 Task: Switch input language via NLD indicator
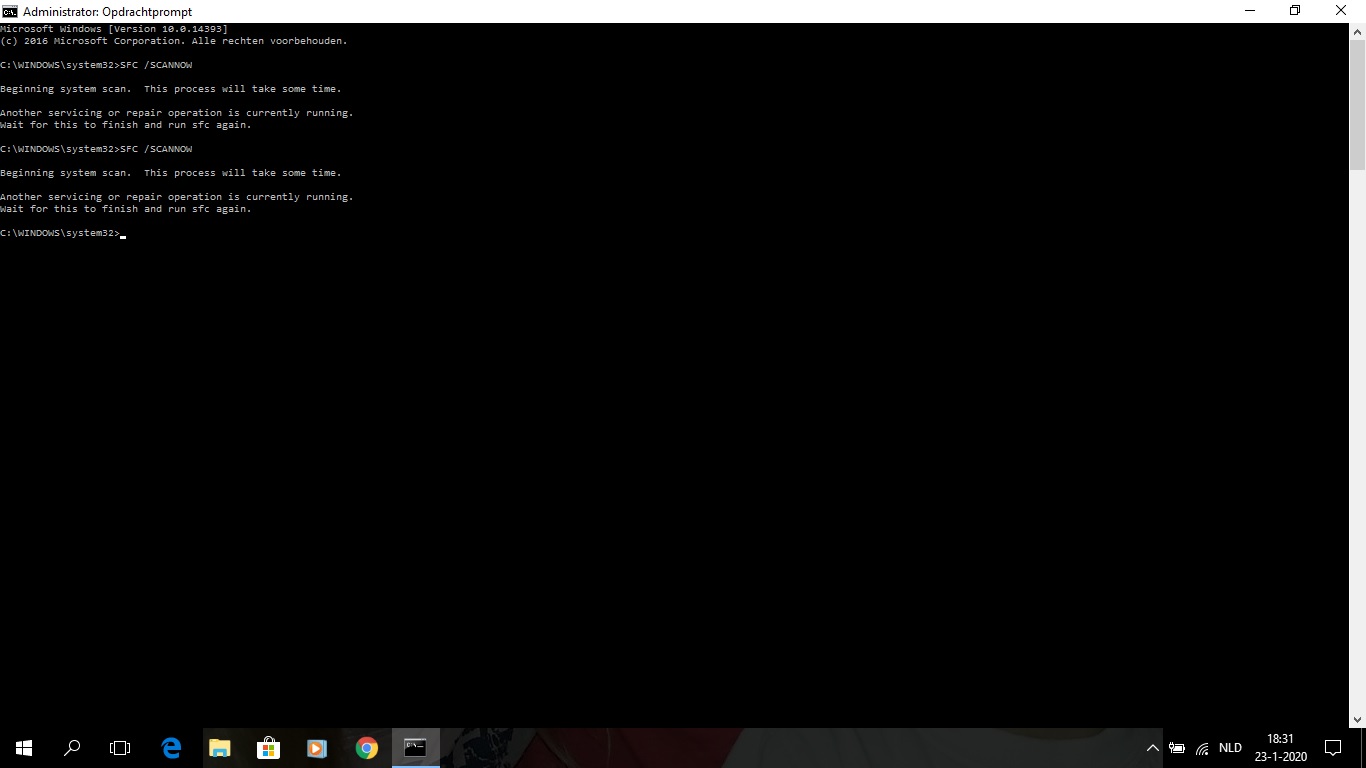click(1230, 748)
